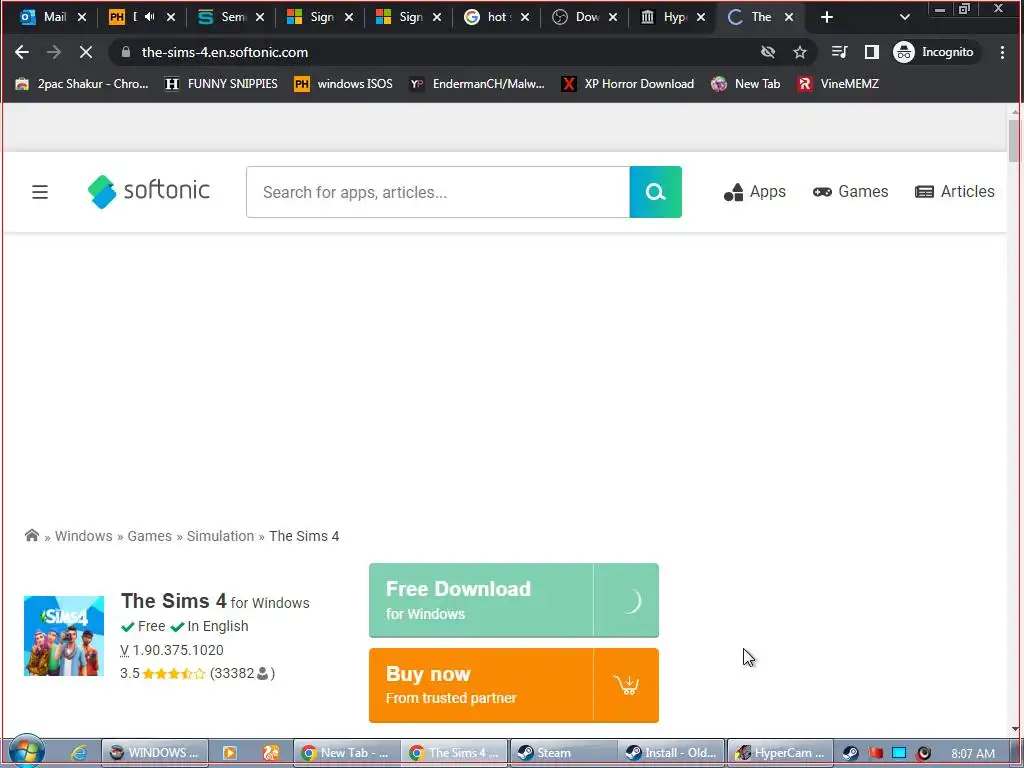Open the UC Browser taskbar icon
This screenshot has height=768, width=1024.
[x=271, y=753]
